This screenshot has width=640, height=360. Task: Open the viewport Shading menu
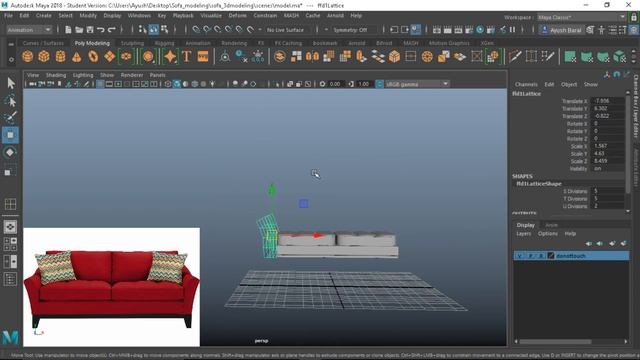[56, 75]
